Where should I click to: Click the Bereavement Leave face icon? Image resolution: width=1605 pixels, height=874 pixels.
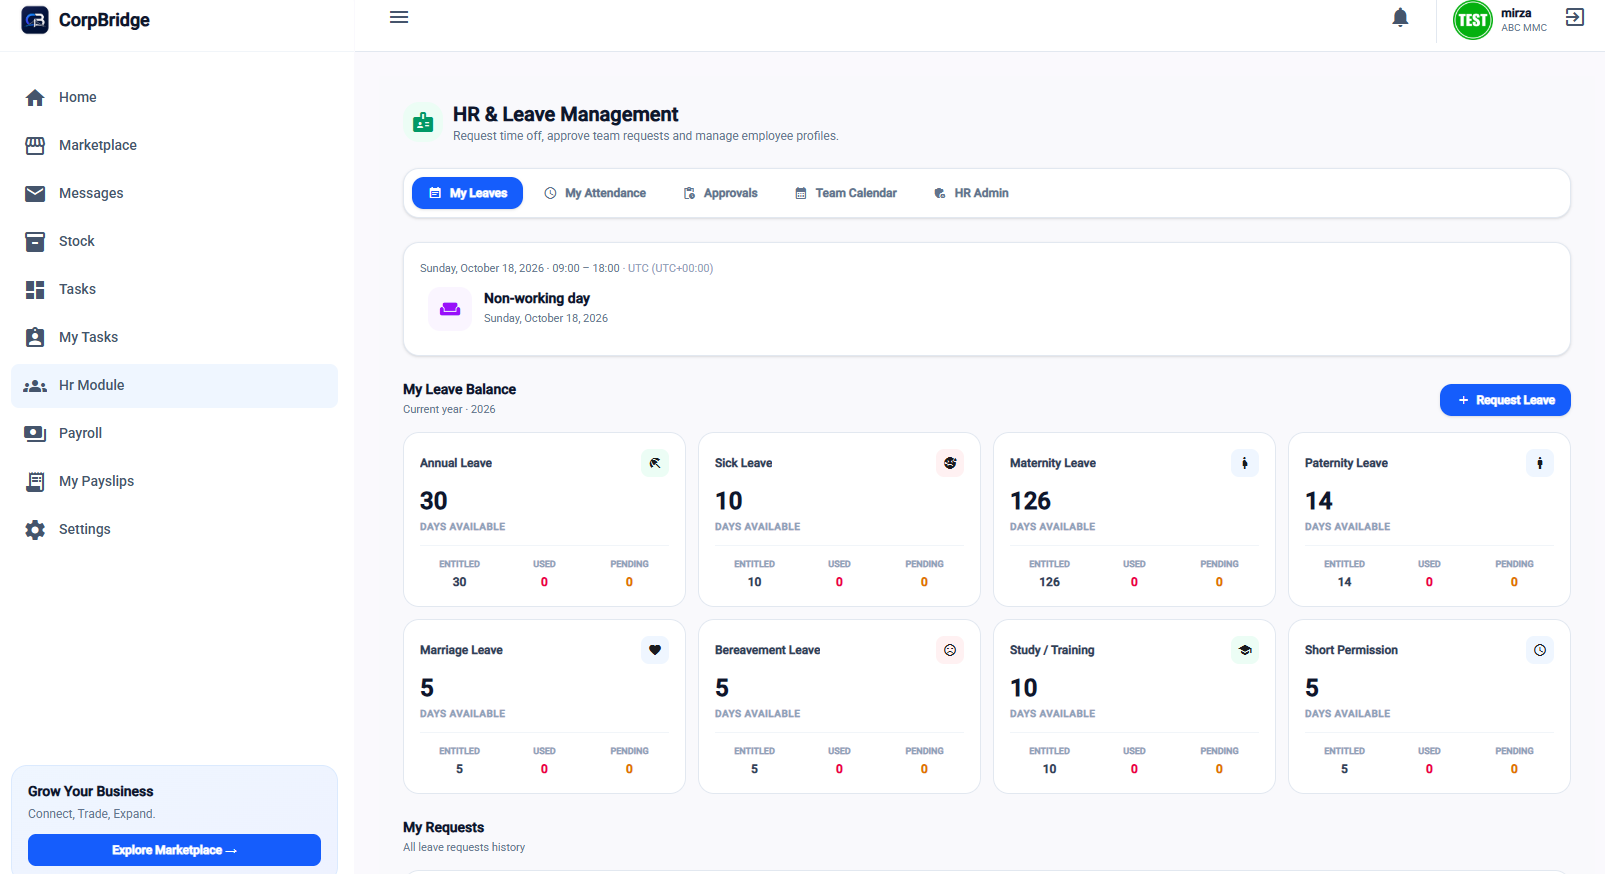point(950,650)
